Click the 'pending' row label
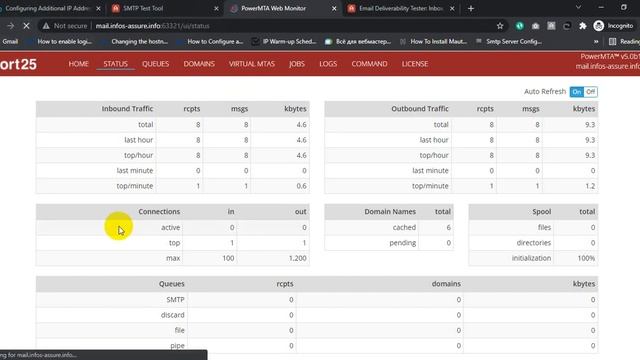This screenshot has width=640, height=360. pos(402,243)
